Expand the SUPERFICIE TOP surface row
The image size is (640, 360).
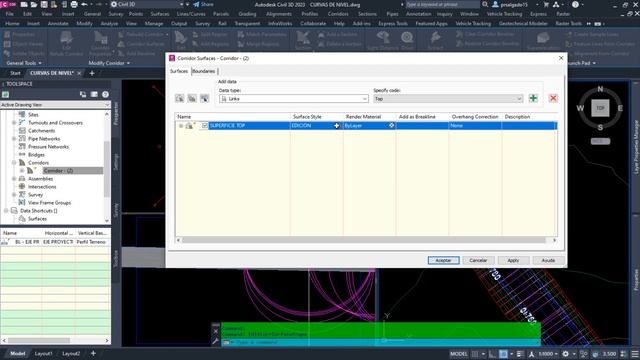(181, 126)
